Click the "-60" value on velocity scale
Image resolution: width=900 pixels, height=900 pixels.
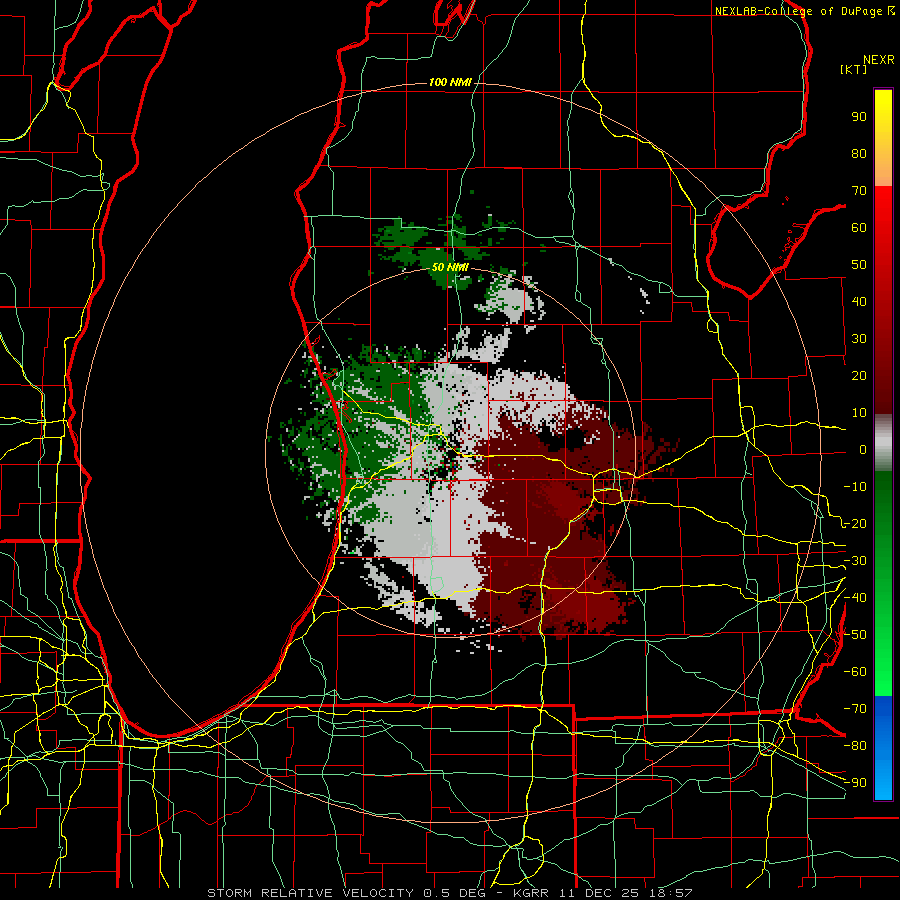[x=855, y=672]
